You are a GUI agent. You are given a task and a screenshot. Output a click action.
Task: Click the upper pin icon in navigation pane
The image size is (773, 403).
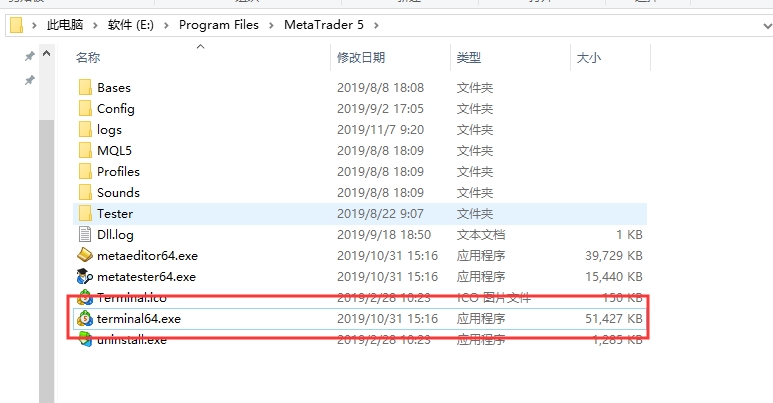tap(30, 56)
